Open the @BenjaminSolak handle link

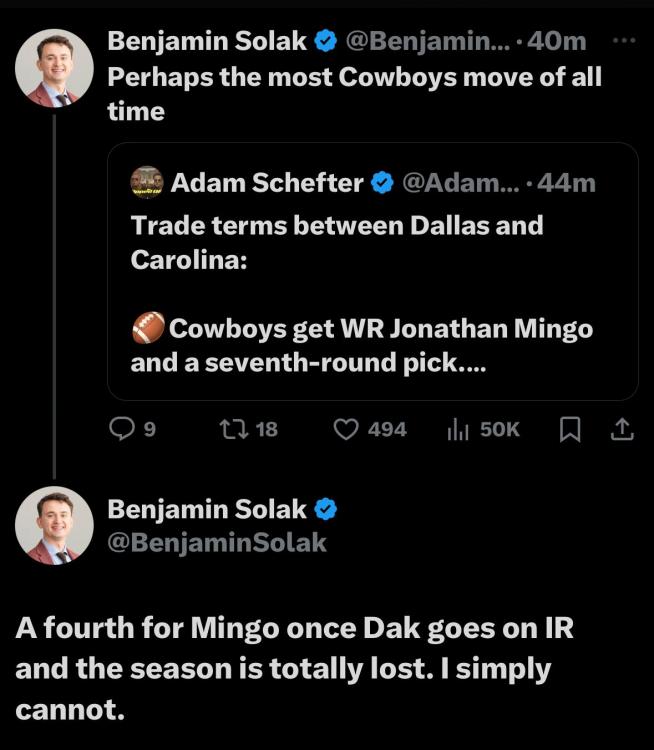tap(217, 543)
